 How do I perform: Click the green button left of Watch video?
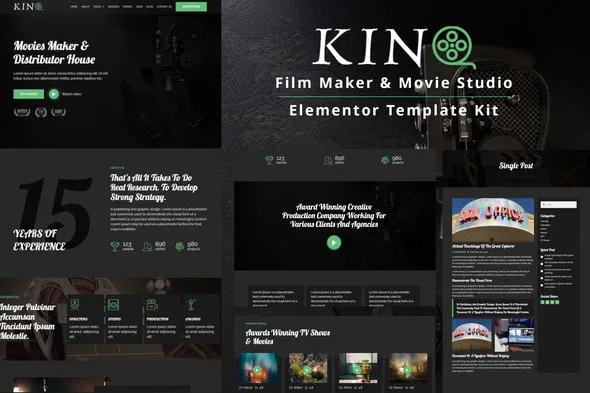pyautogui.click(x=29, y=94)
